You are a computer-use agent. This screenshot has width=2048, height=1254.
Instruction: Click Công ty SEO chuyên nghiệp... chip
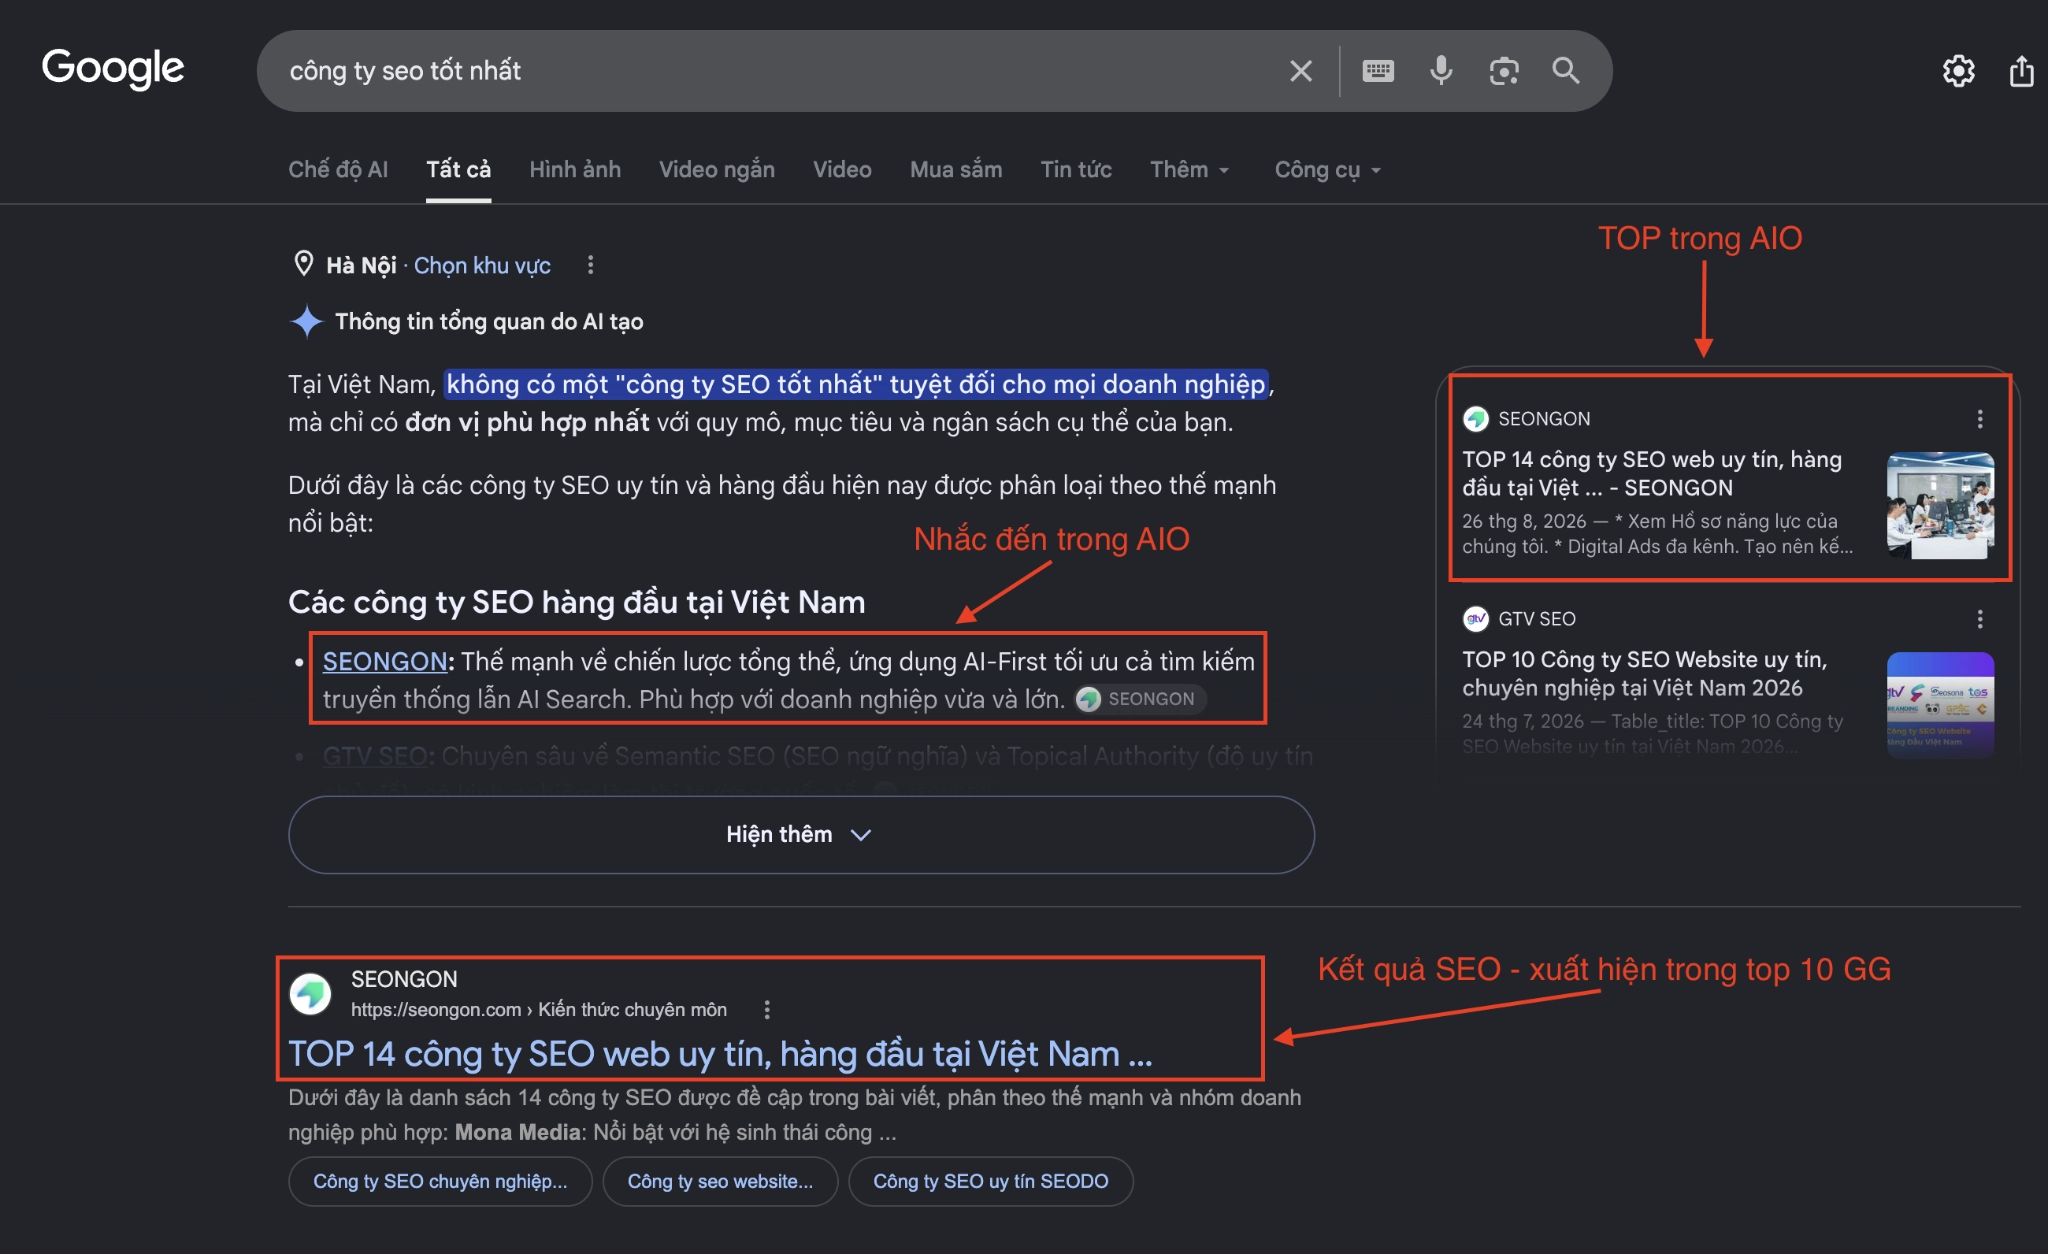point(440,1182)
